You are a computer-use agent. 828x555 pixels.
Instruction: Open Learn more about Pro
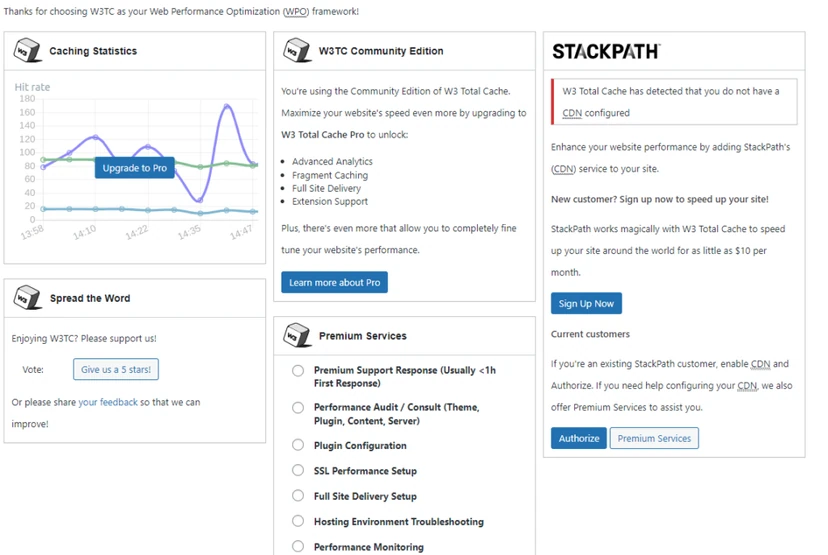click(334, 282)
